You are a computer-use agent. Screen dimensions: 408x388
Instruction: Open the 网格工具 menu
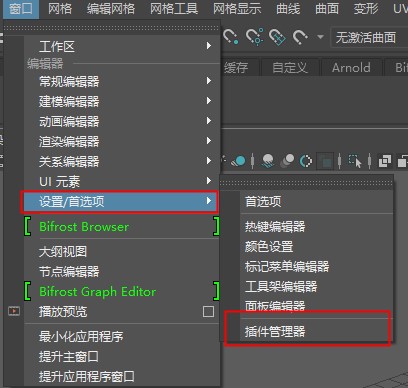(x=174, y=9)
